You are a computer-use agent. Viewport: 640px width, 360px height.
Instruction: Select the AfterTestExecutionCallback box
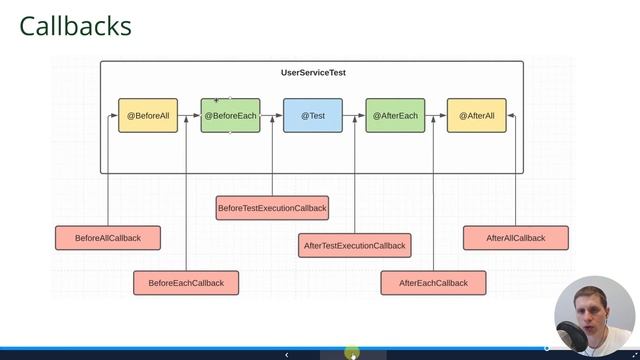(355, 246)
